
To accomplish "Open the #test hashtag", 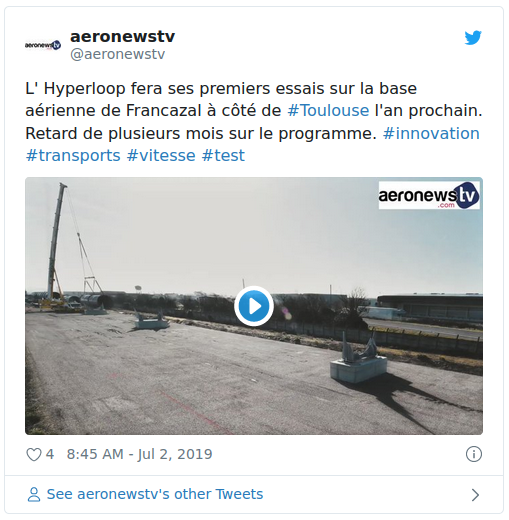I will click(x=223, y=156).
